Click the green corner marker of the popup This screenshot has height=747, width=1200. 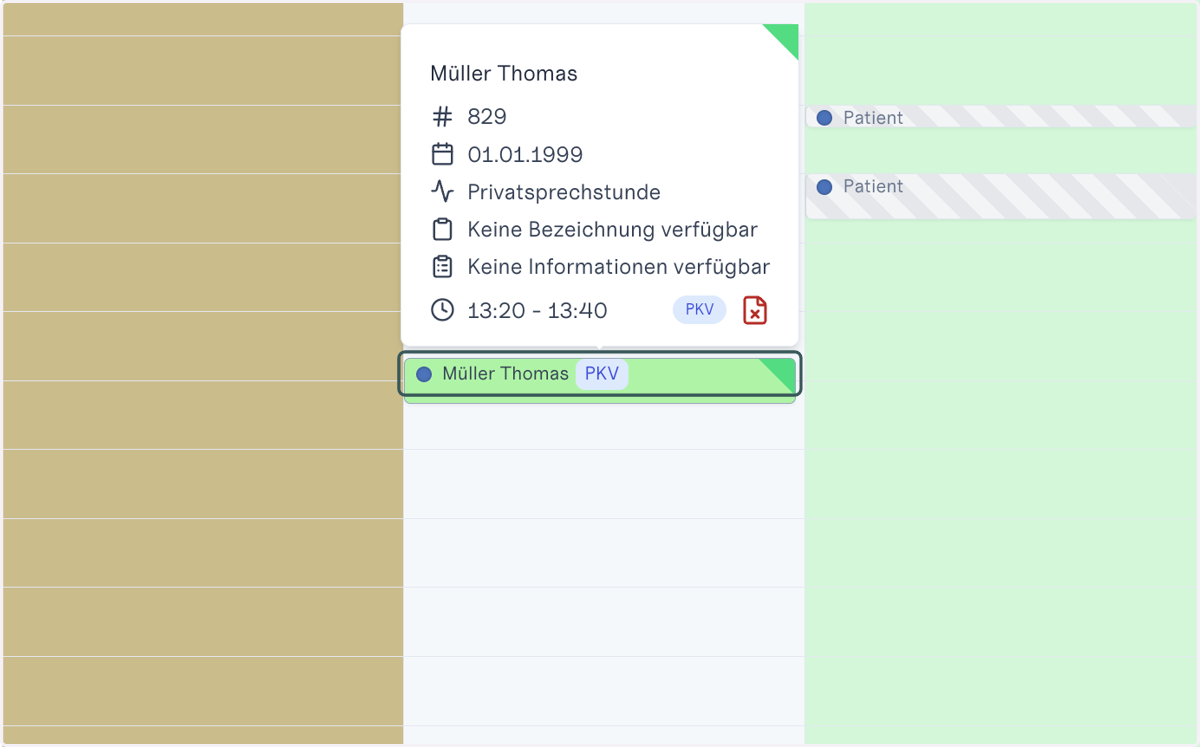[786, 37]
